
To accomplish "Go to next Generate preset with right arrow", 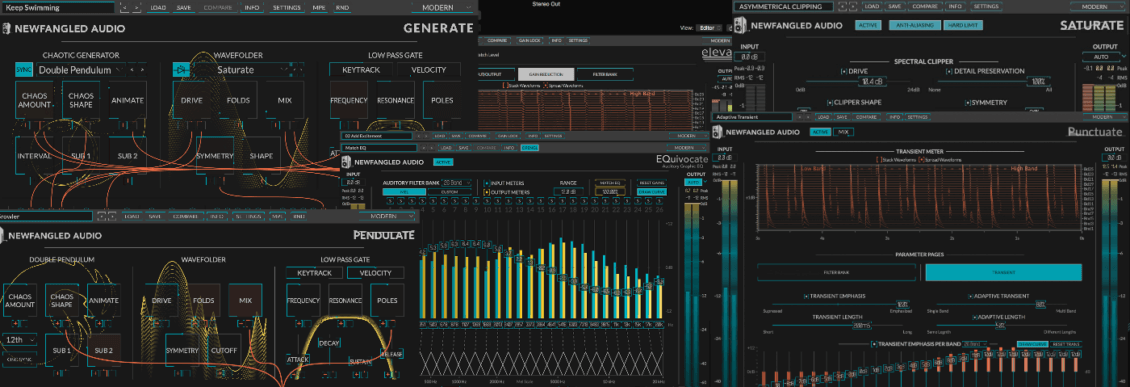I will click(x=137, y=8).
